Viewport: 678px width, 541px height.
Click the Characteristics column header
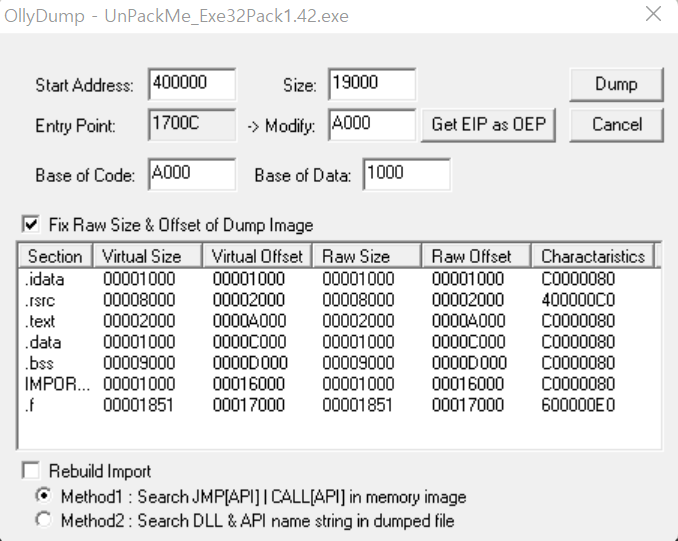[593, 256]
